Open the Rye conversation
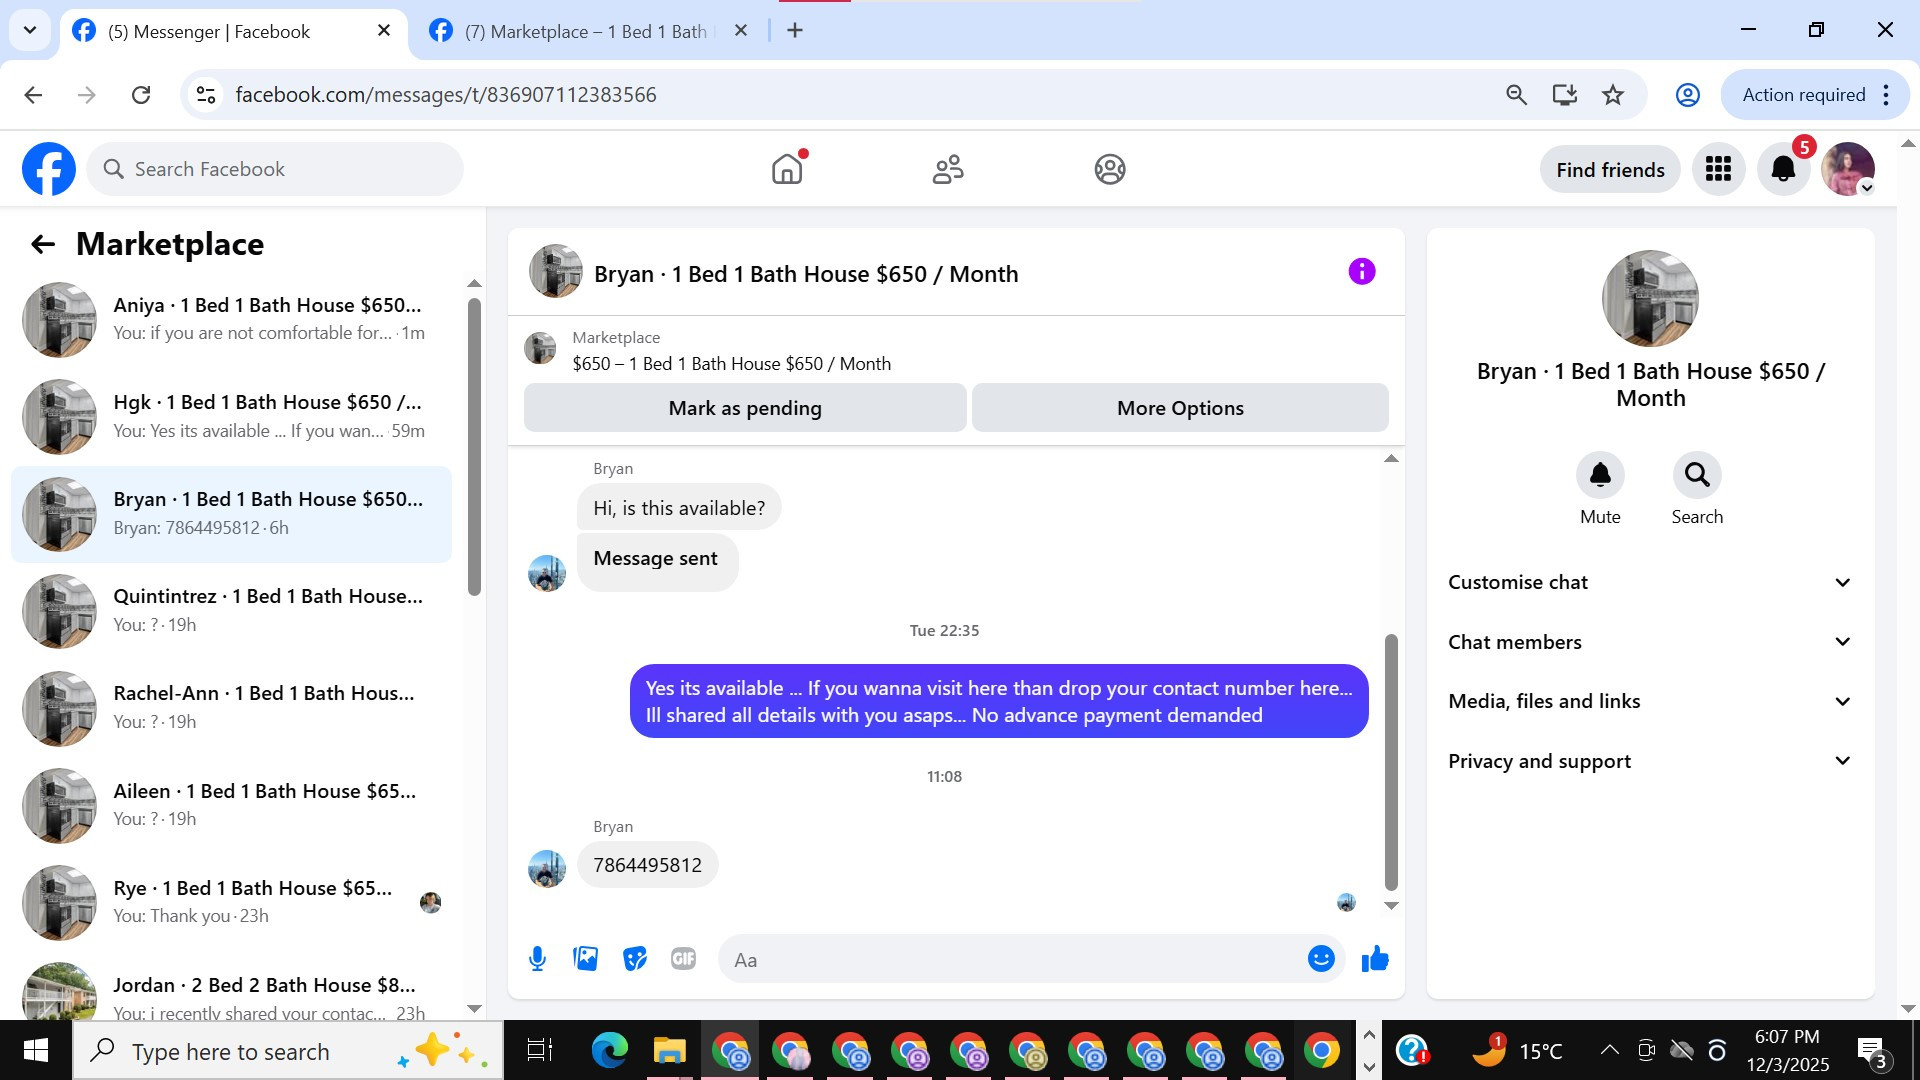 tap(231, 903)
